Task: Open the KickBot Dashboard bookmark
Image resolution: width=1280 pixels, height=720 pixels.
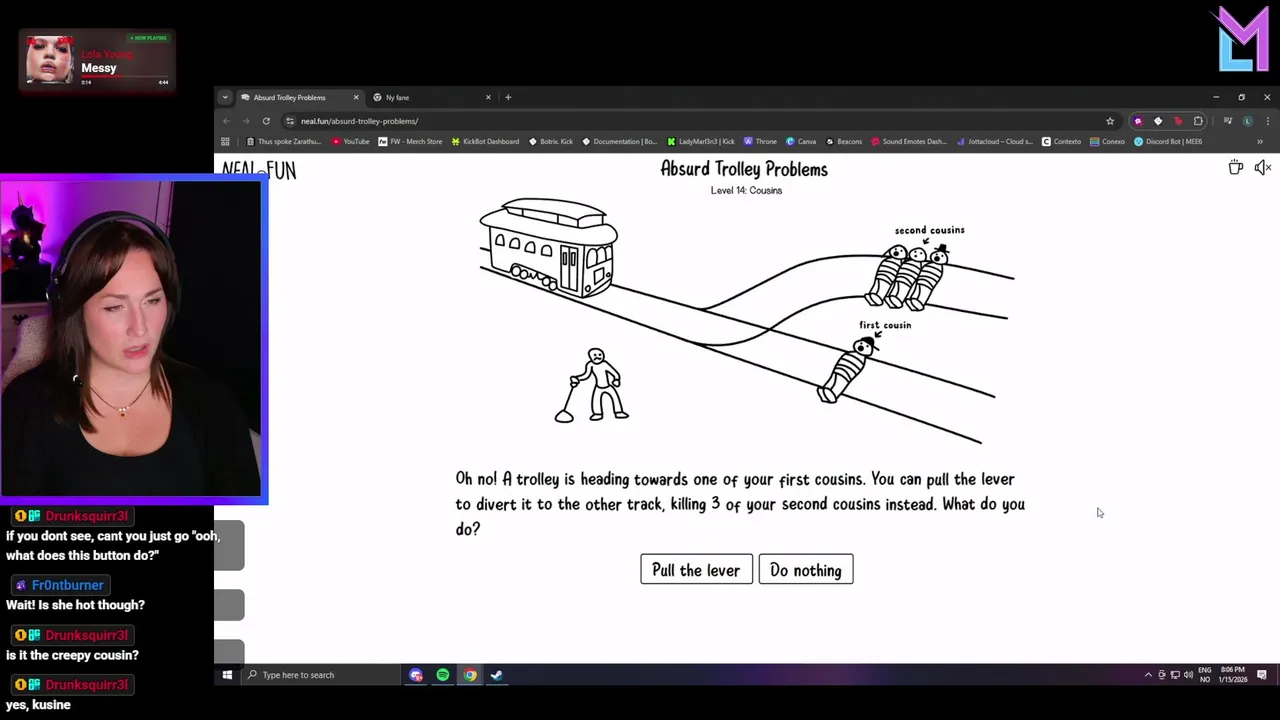Action: pos(485,141)
